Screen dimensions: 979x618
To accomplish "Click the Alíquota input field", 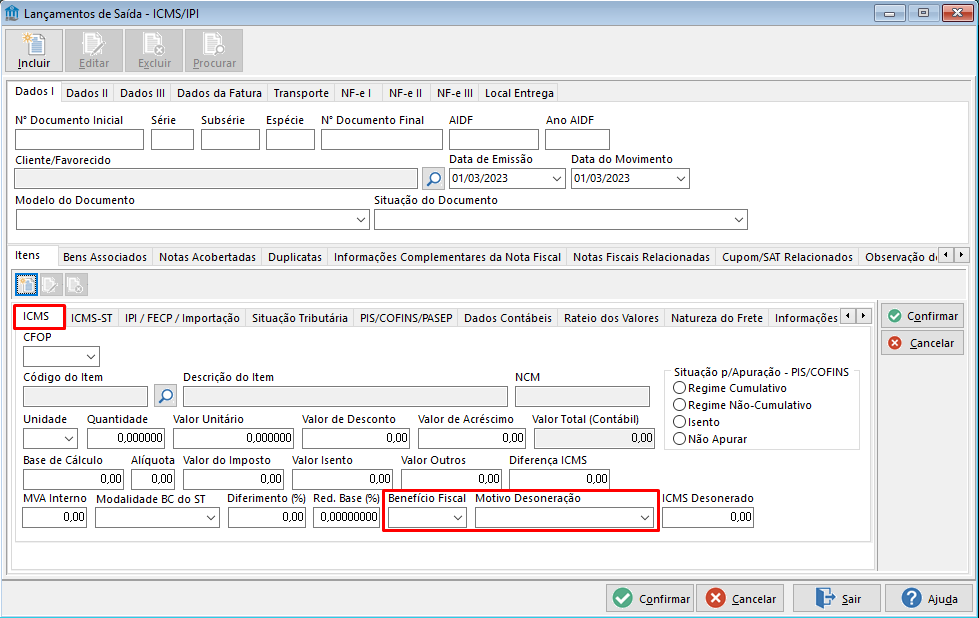I will coord(153,479).
